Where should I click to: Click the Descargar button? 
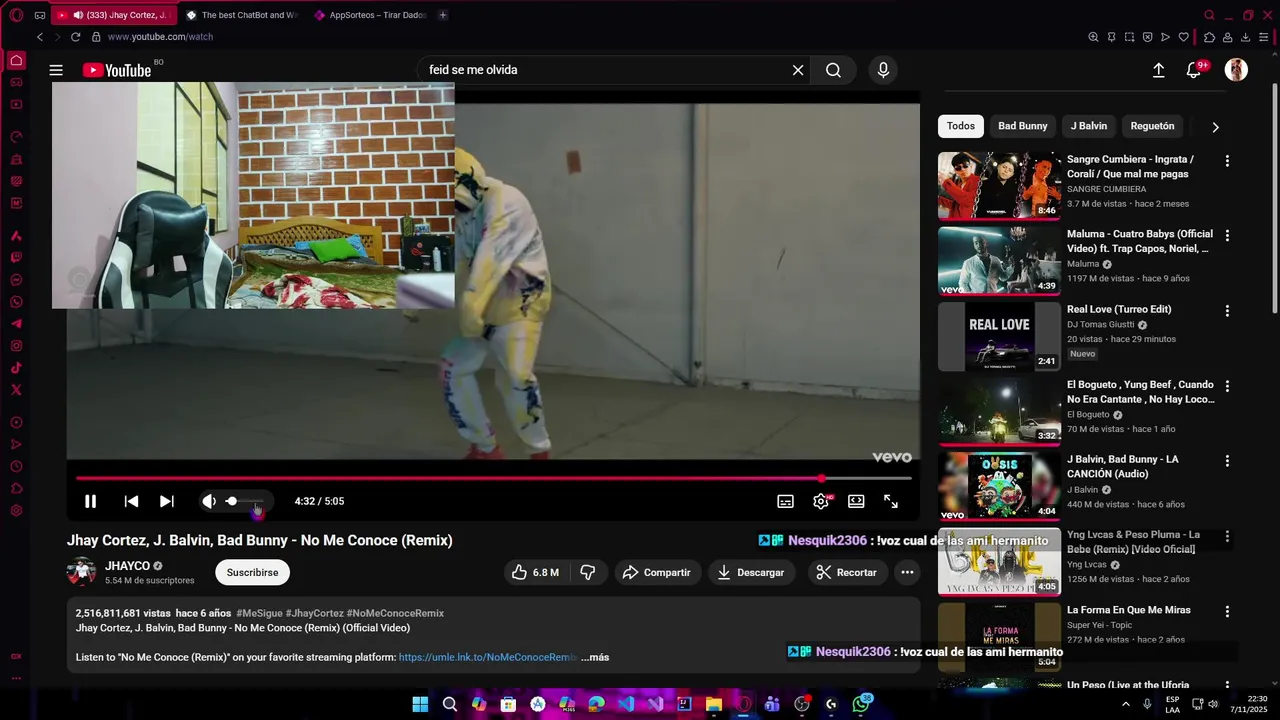[x=751, y=572]
